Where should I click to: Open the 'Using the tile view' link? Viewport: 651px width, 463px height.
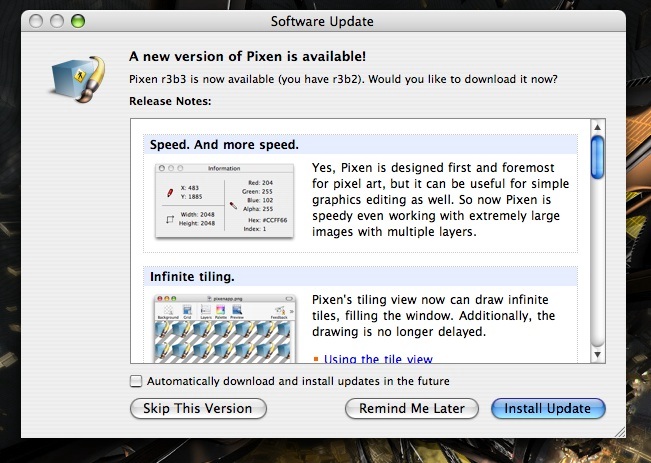pyautogui.click(x=378, y=359)
